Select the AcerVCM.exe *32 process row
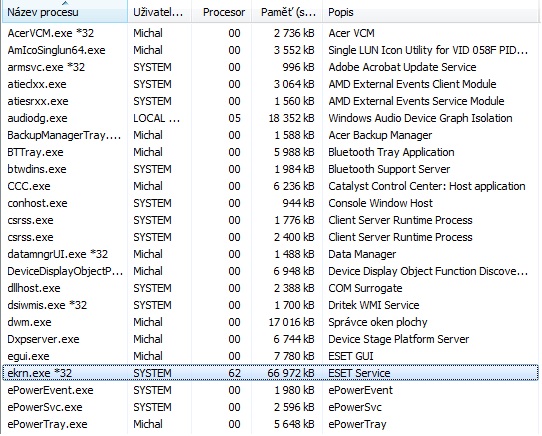 pyautogui.click(x=271, y=33)
